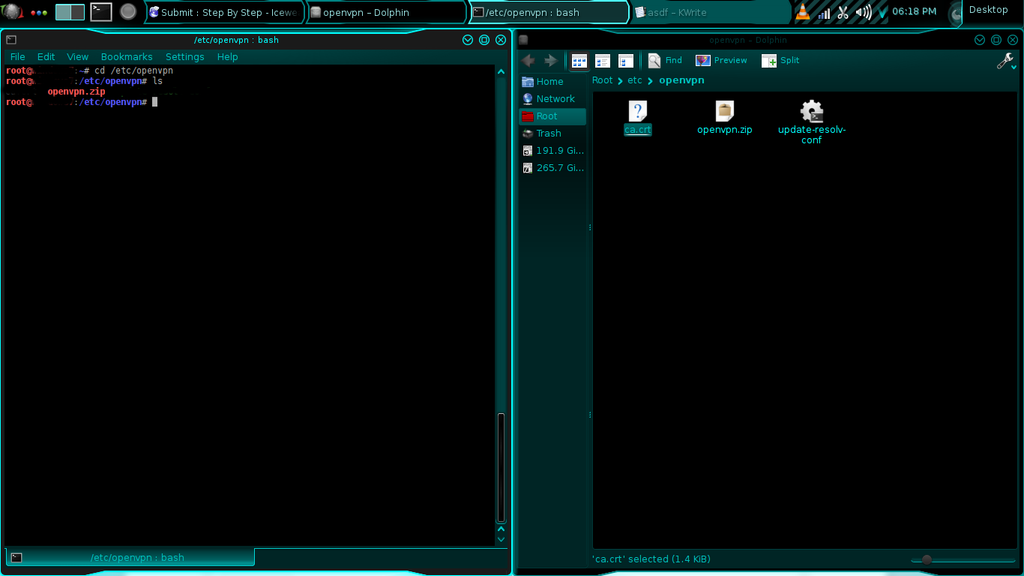Switch Dolphin to Icons view mode

click(x=579, y=61)
